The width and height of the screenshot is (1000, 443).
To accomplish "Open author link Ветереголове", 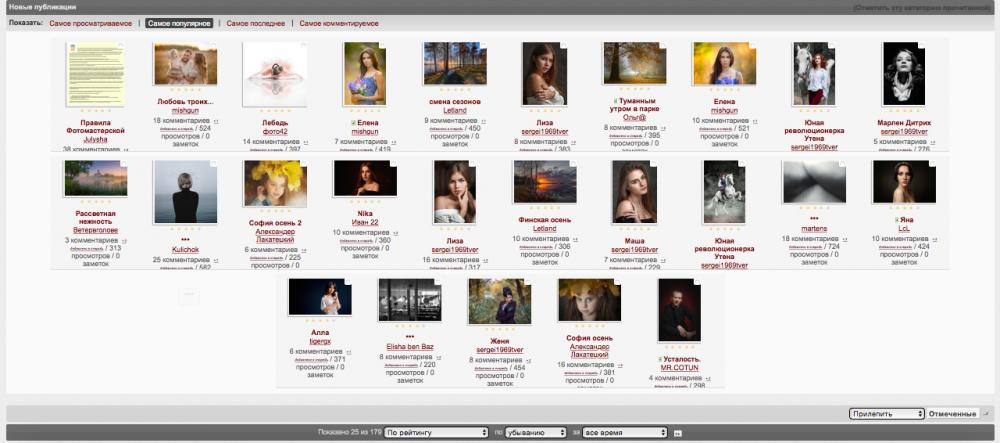I will [x=95, y=230].
